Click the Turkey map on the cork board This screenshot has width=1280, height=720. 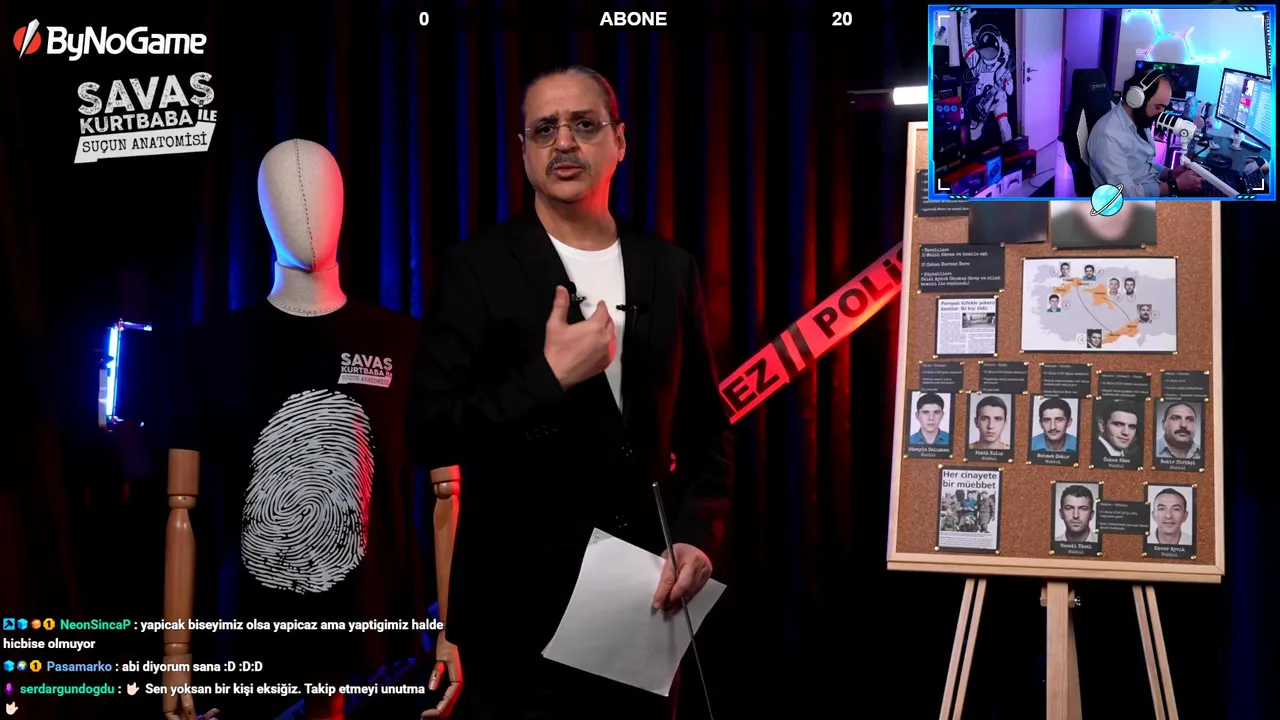pos(1099,304)
